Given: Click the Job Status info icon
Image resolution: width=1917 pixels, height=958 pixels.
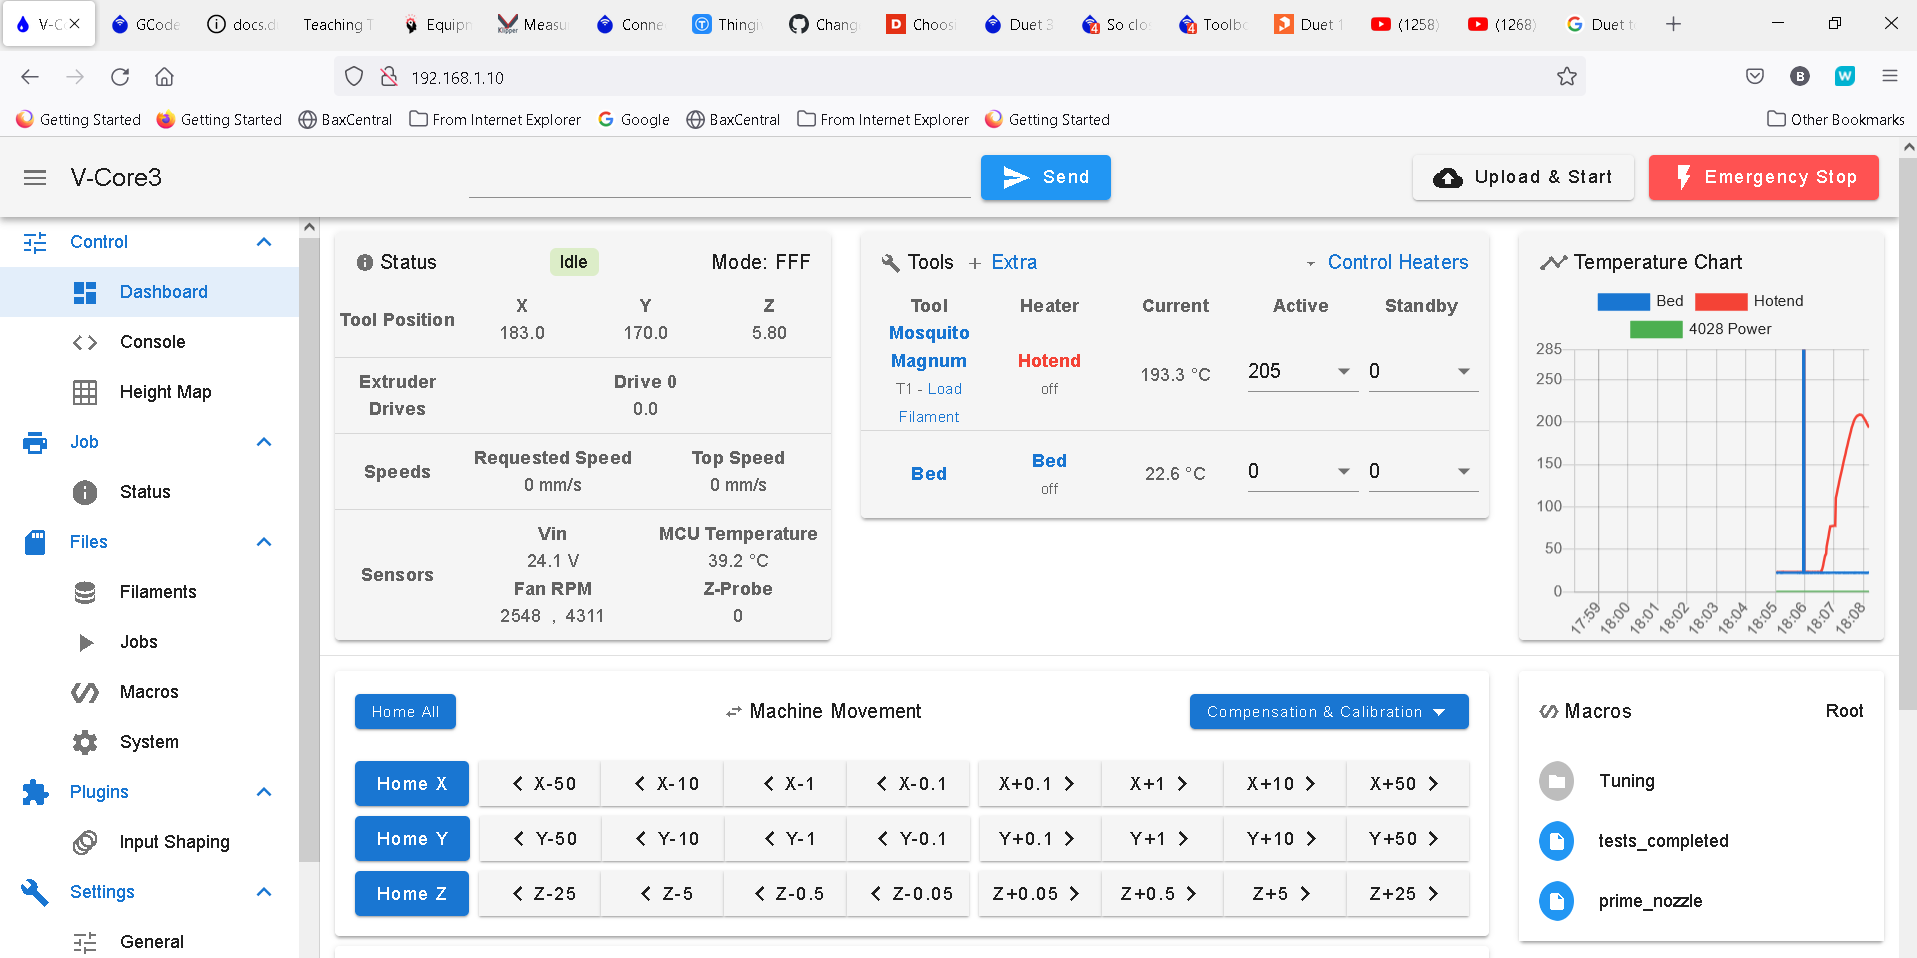Looking at the screenshot, I should click(x=85, y=492).
